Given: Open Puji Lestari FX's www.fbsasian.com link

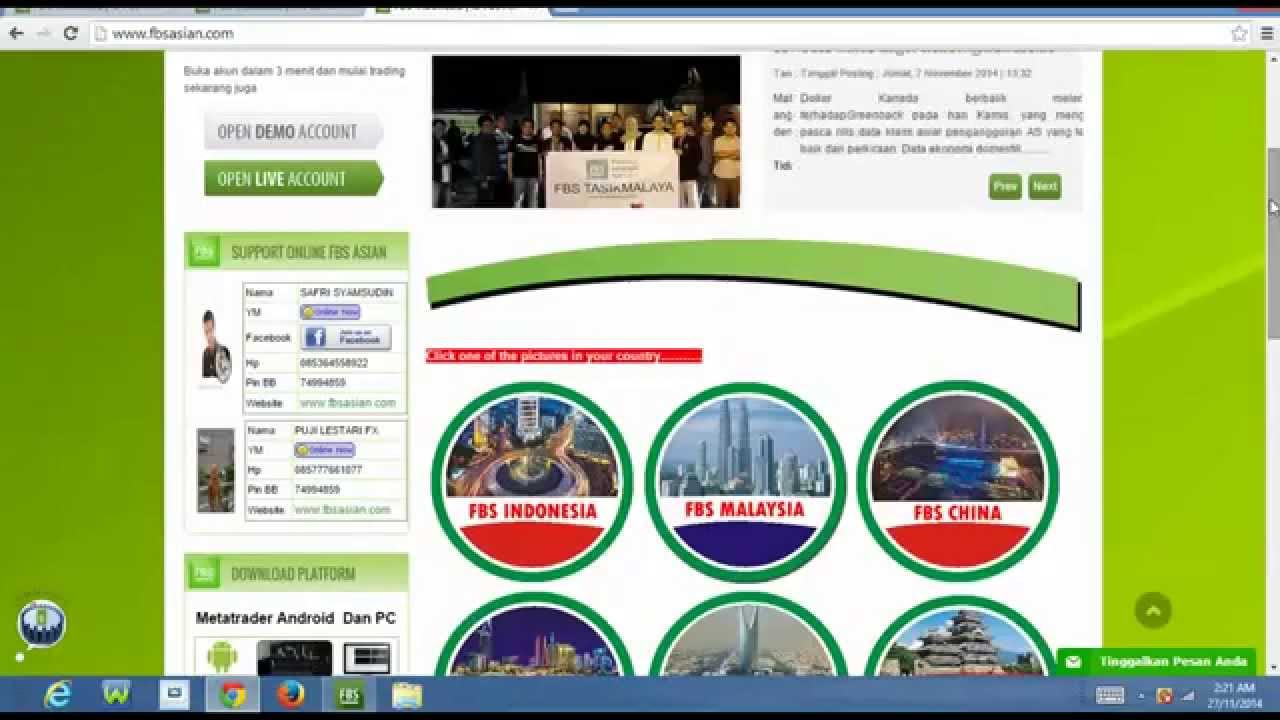Looking at the screenshot, I should tap(342, 510).
